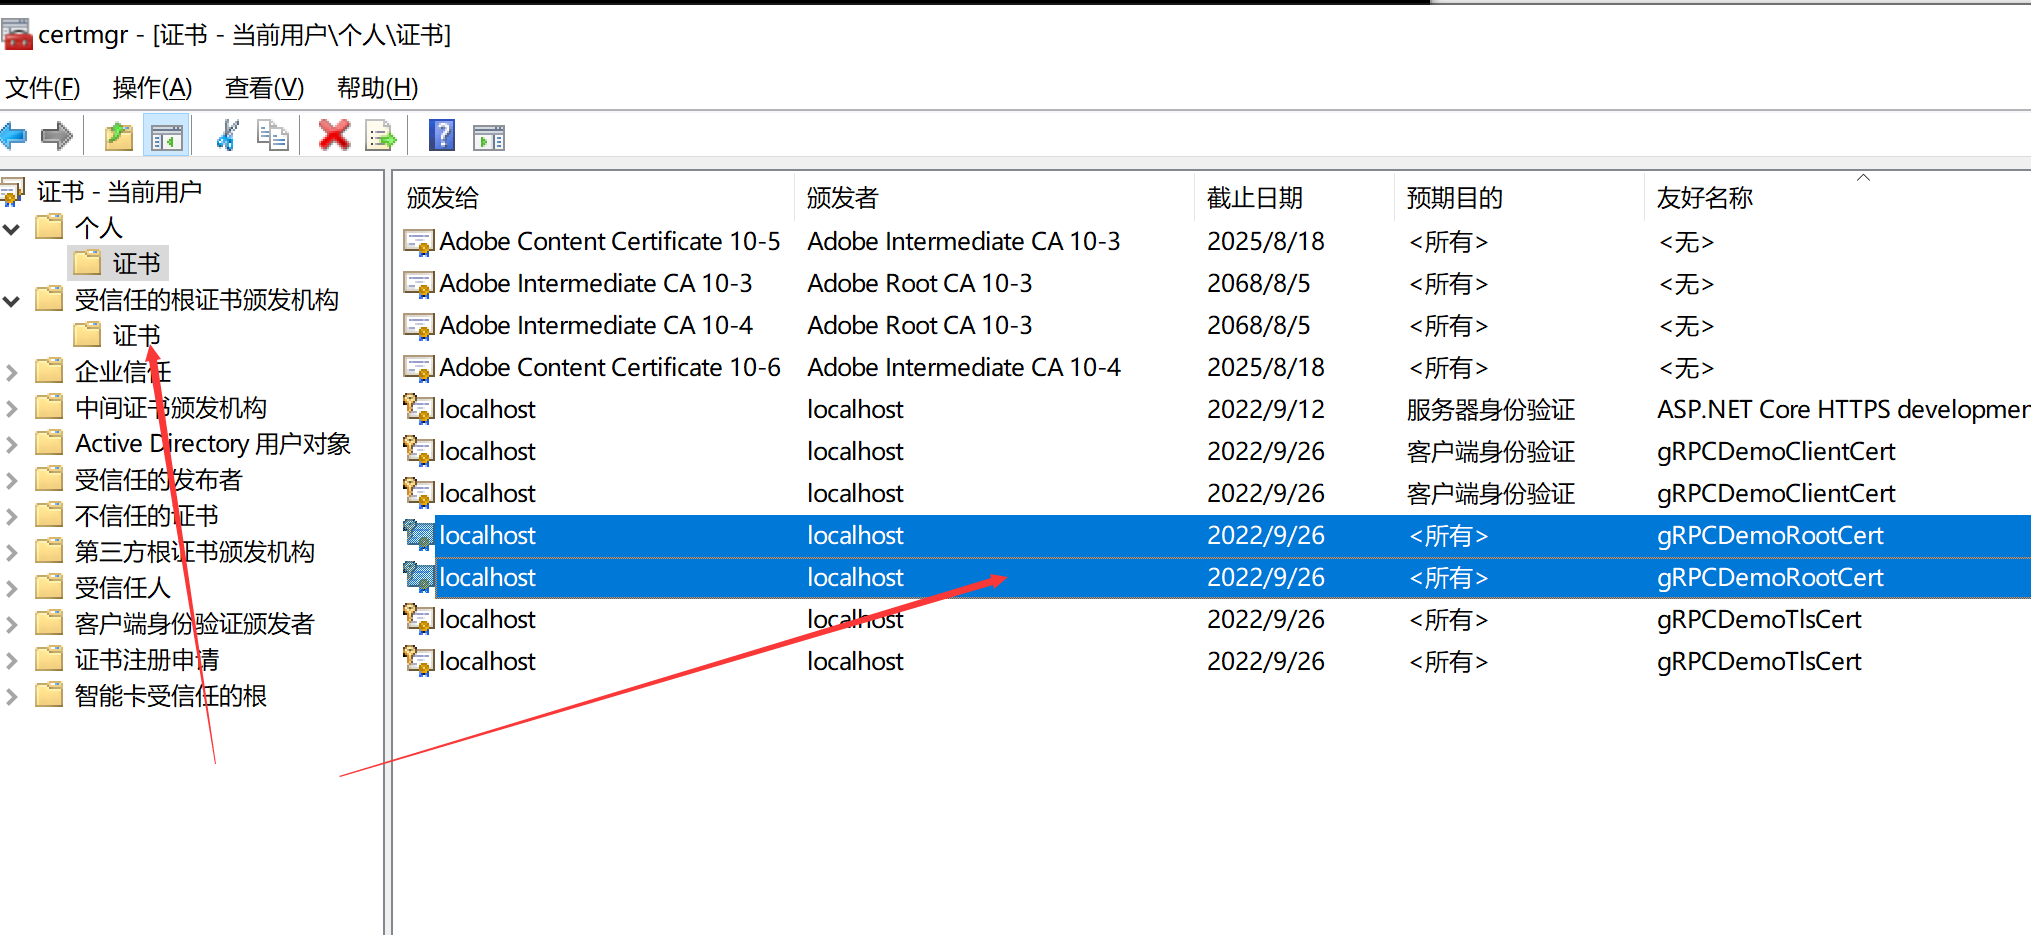The width and height of the screenshot is (2031, 935).
Task: Click the Export List toolbar icon
Action: [381, 136]
